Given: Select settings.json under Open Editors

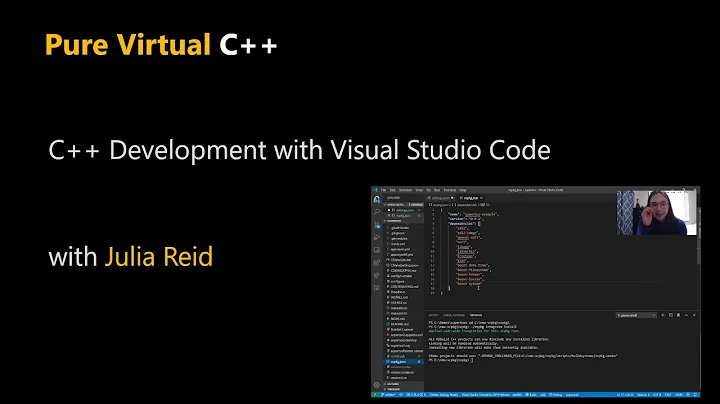Looking at the screenshot, I should 404,210.
